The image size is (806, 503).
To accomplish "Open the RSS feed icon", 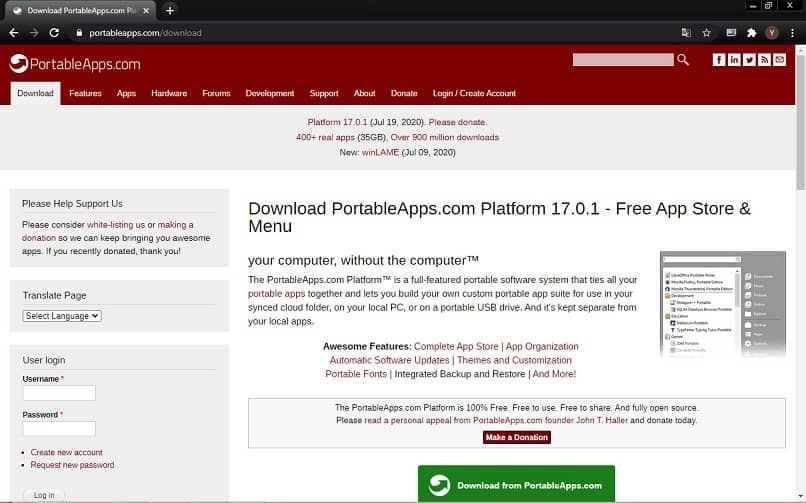I will tap(764, 60).
